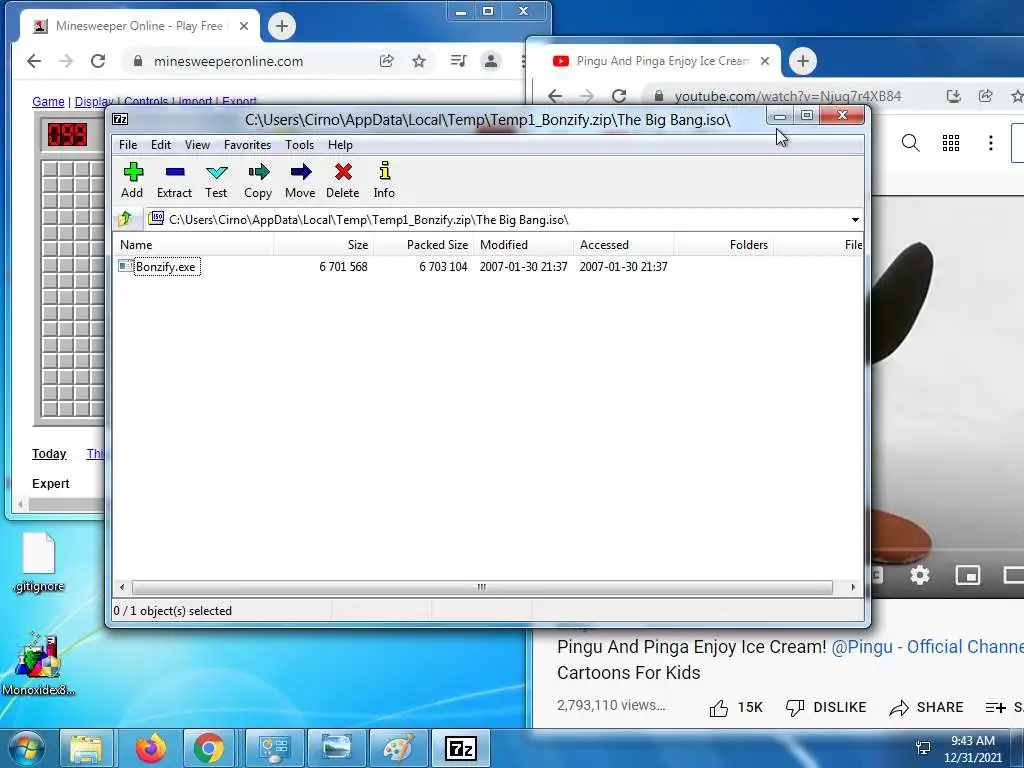Open Firefox from the taskbar
The height and width of the screenshot is (768, 1024).
pyautogui.click(x=151, y=748)
